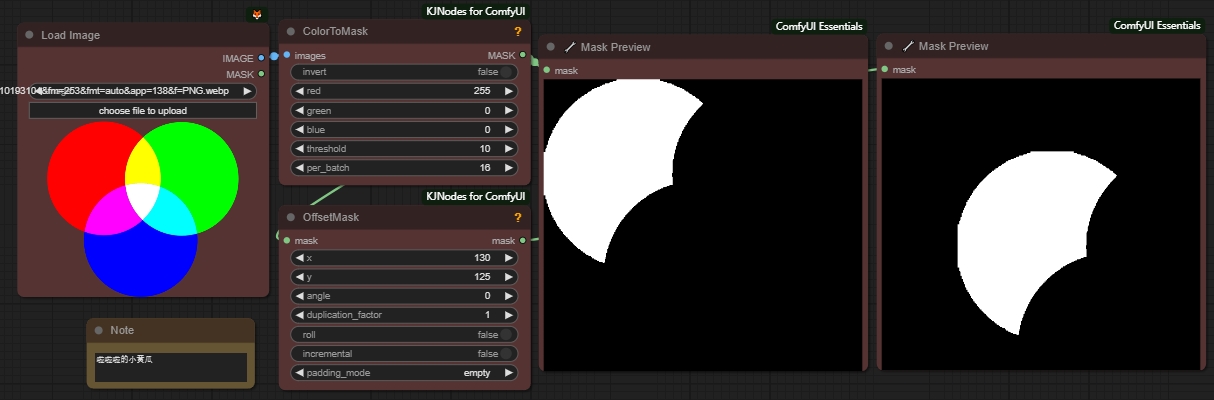Click the threshold value slider field
This screenshot has height=400, width=1214.
pyautogui.click(x=404, y=149)
